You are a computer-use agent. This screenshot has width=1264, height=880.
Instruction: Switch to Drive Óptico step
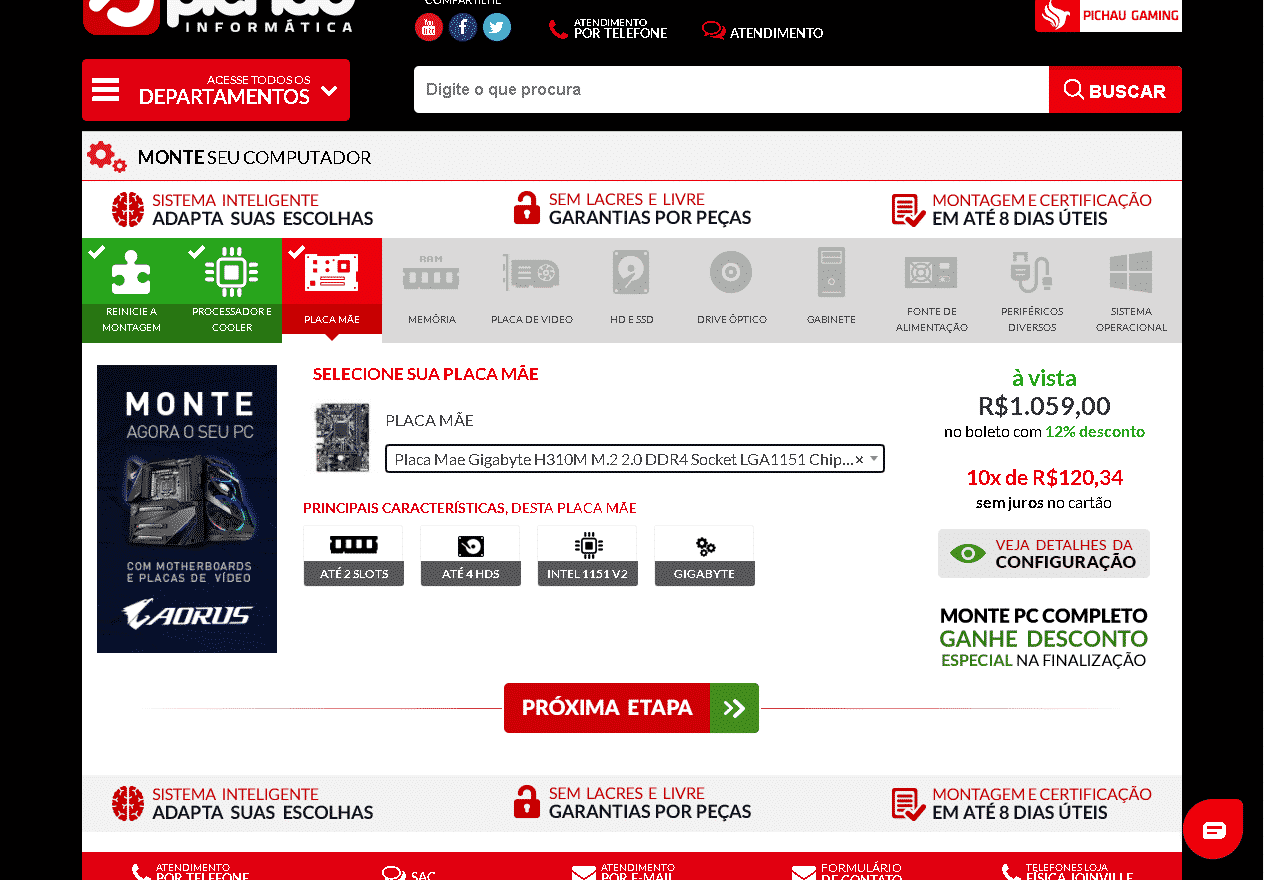[x=732, y=290]
